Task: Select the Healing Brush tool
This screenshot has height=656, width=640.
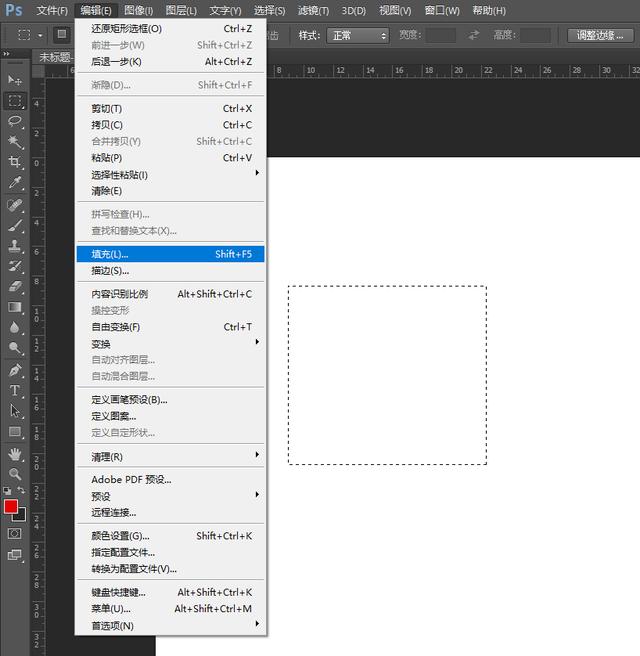Action: [15, 205]
